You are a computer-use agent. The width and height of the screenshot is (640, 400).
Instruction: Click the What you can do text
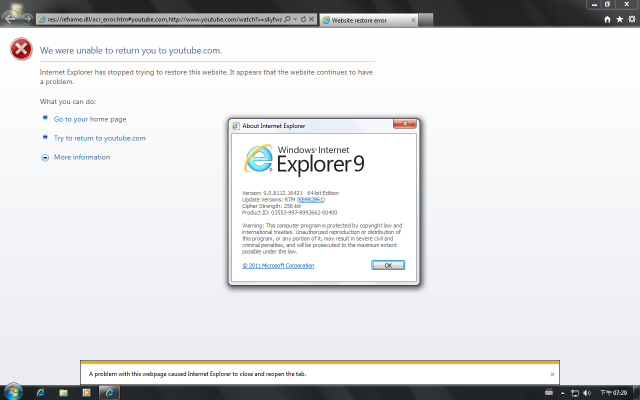pos(68,102)
